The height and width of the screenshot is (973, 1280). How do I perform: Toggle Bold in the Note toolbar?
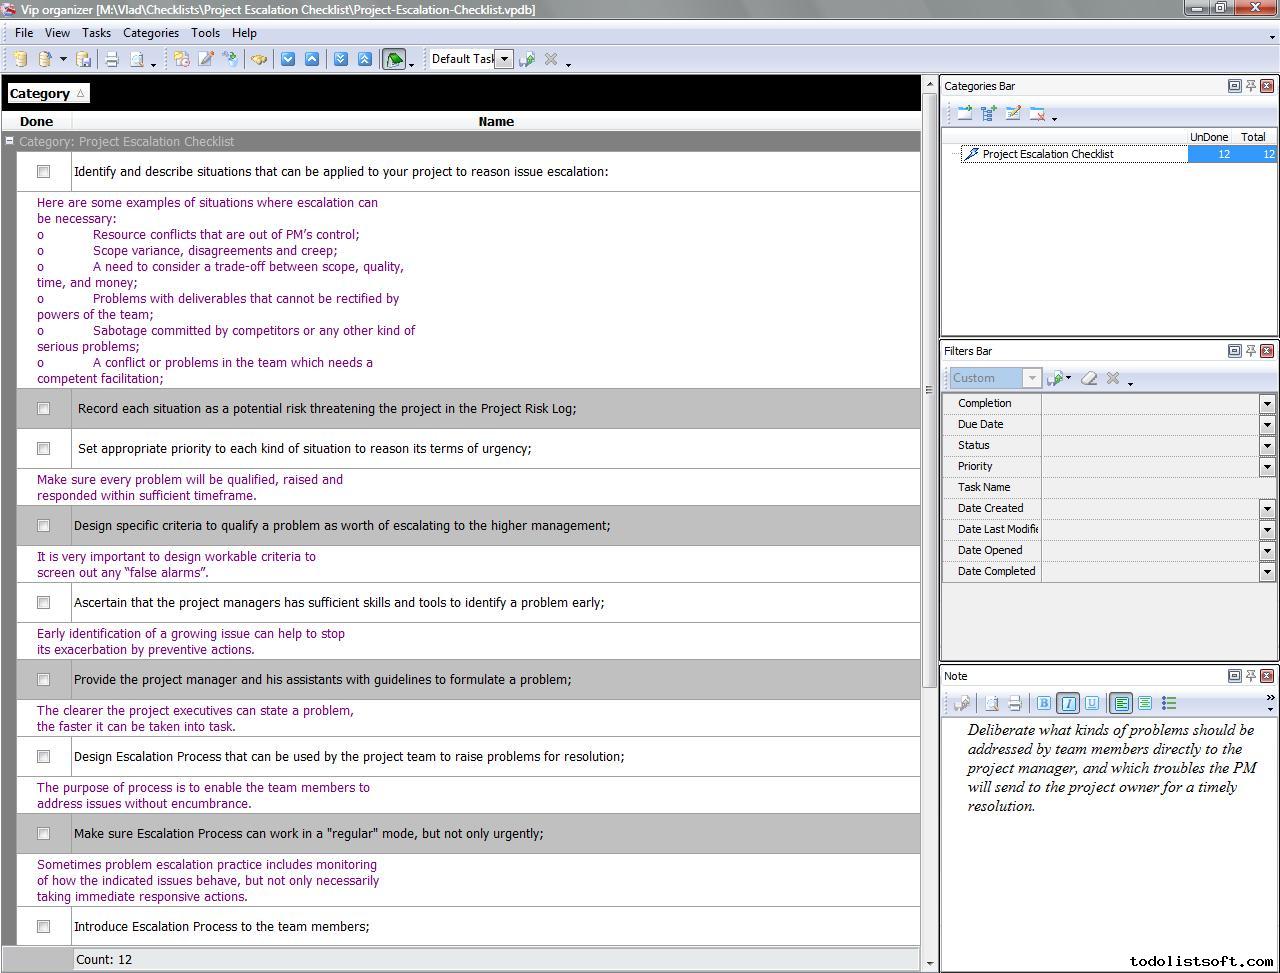1043,703
